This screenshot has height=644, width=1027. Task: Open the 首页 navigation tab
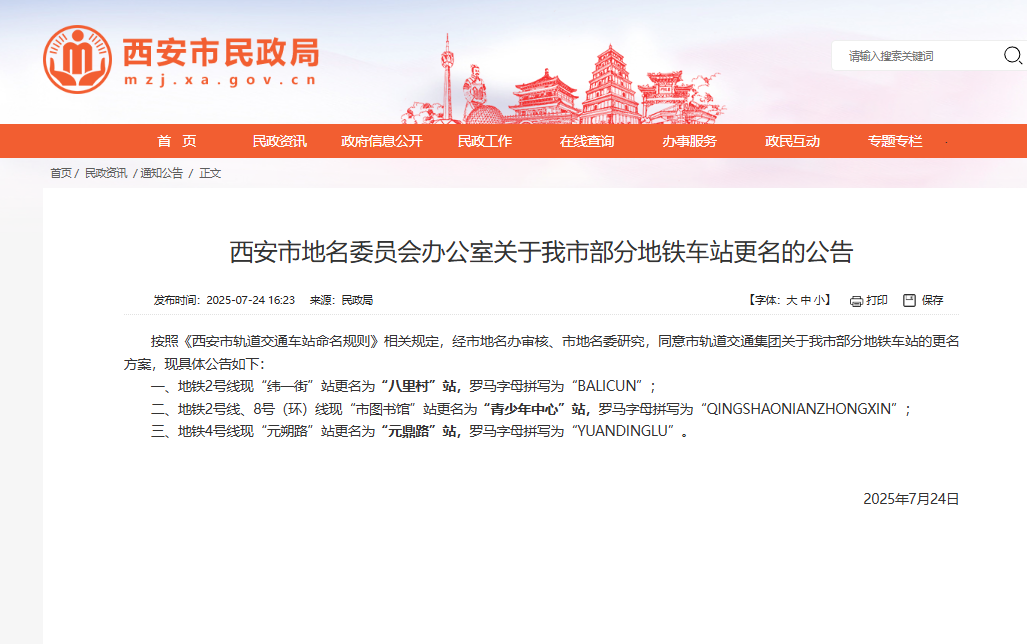[x=177, y=141]
